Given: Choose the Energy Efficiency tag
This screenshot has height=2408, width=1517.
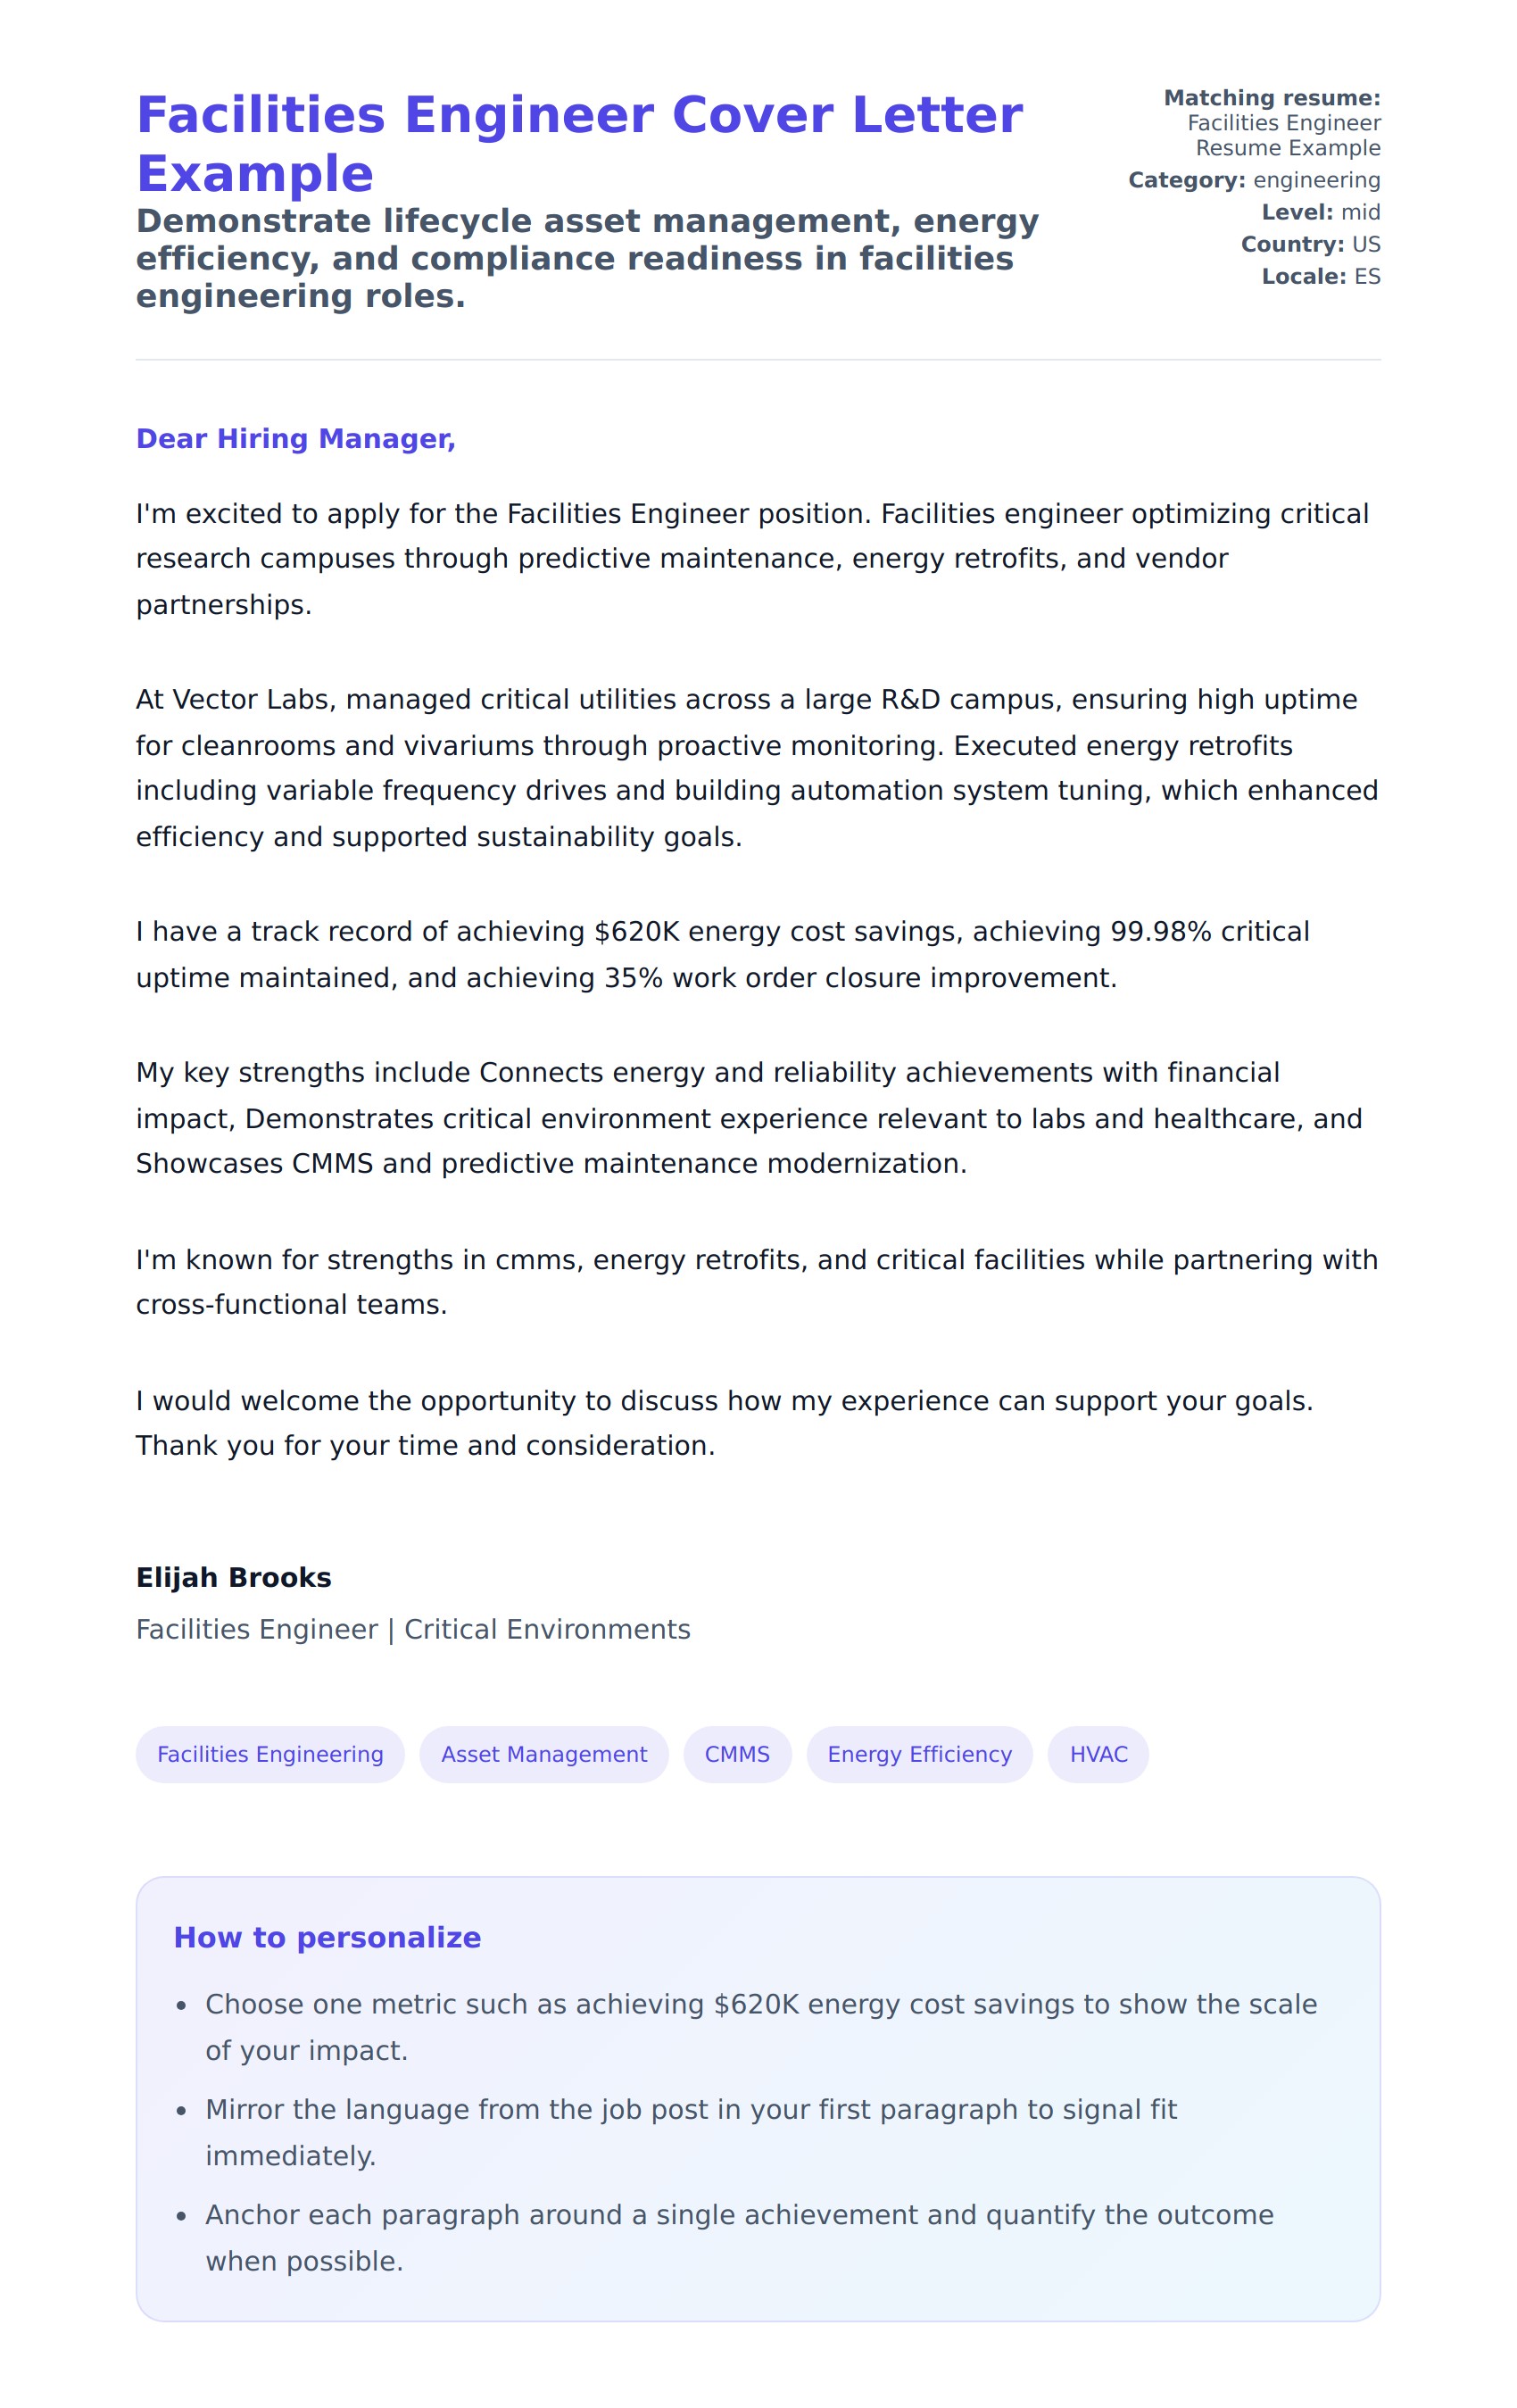Looking at the screenshot, I should point(919,1754).
